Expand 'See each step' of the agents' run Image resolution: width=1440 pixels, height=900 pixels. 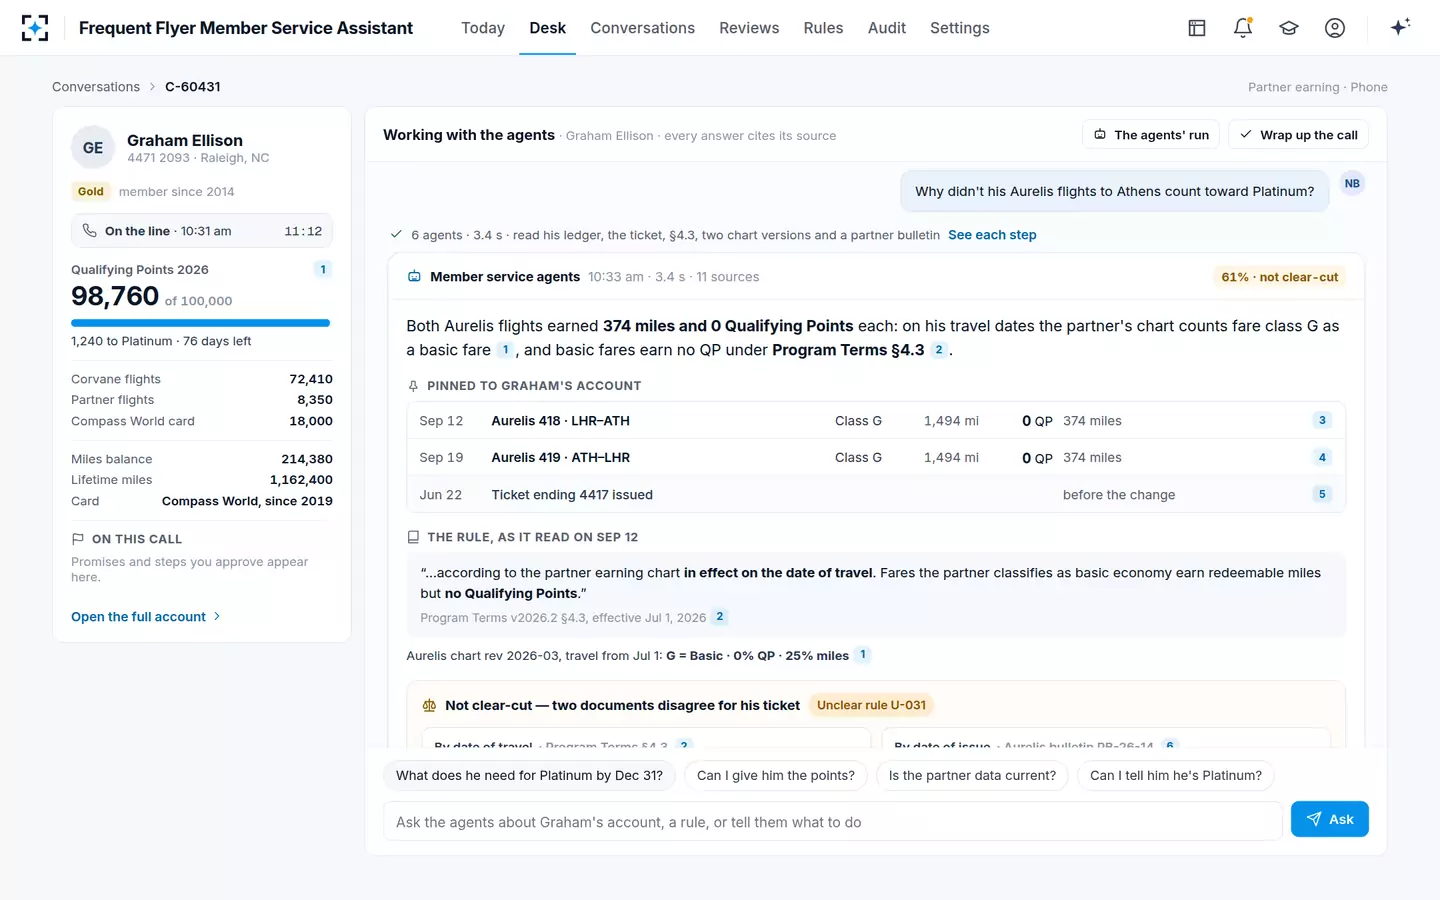[x=992, y=235]
